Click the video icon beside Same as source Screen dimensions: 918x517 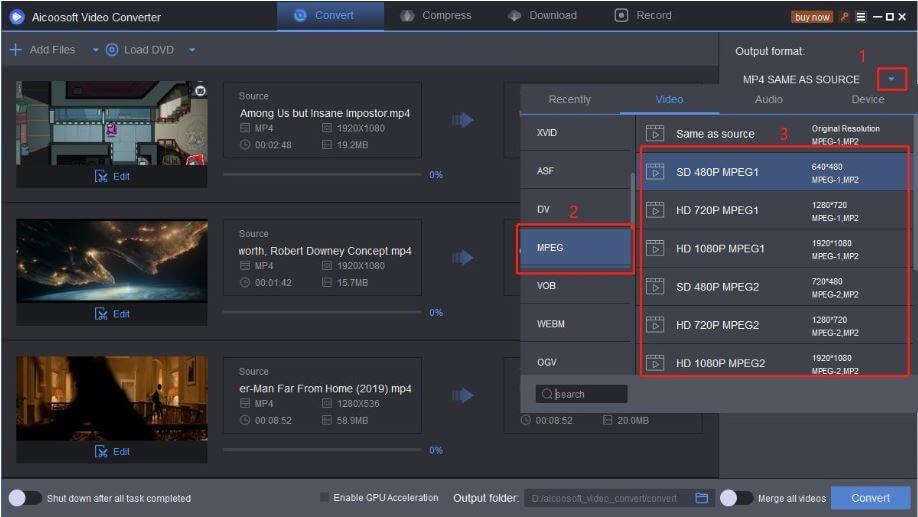pyautogui.click(x=655, y=134)
